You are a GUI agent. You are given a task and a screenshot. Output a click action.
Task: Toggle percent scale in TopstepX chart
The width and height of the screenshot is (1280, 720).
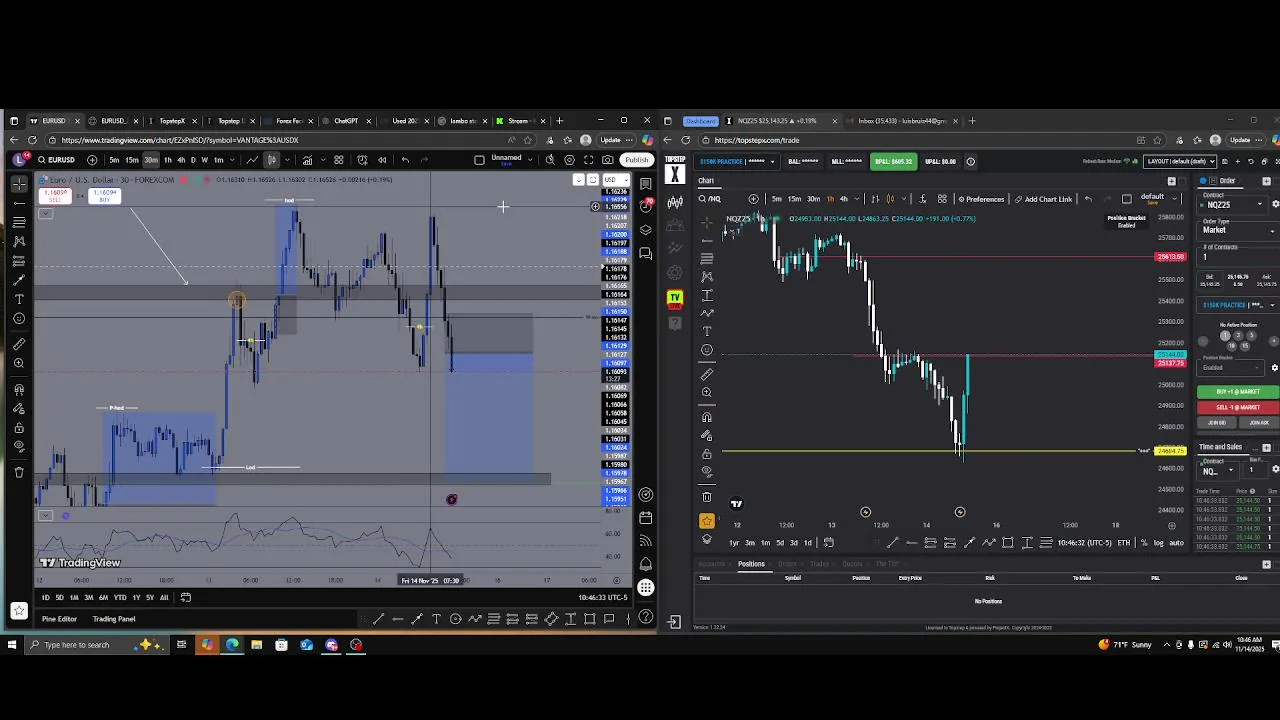[x=1144, y=542]
